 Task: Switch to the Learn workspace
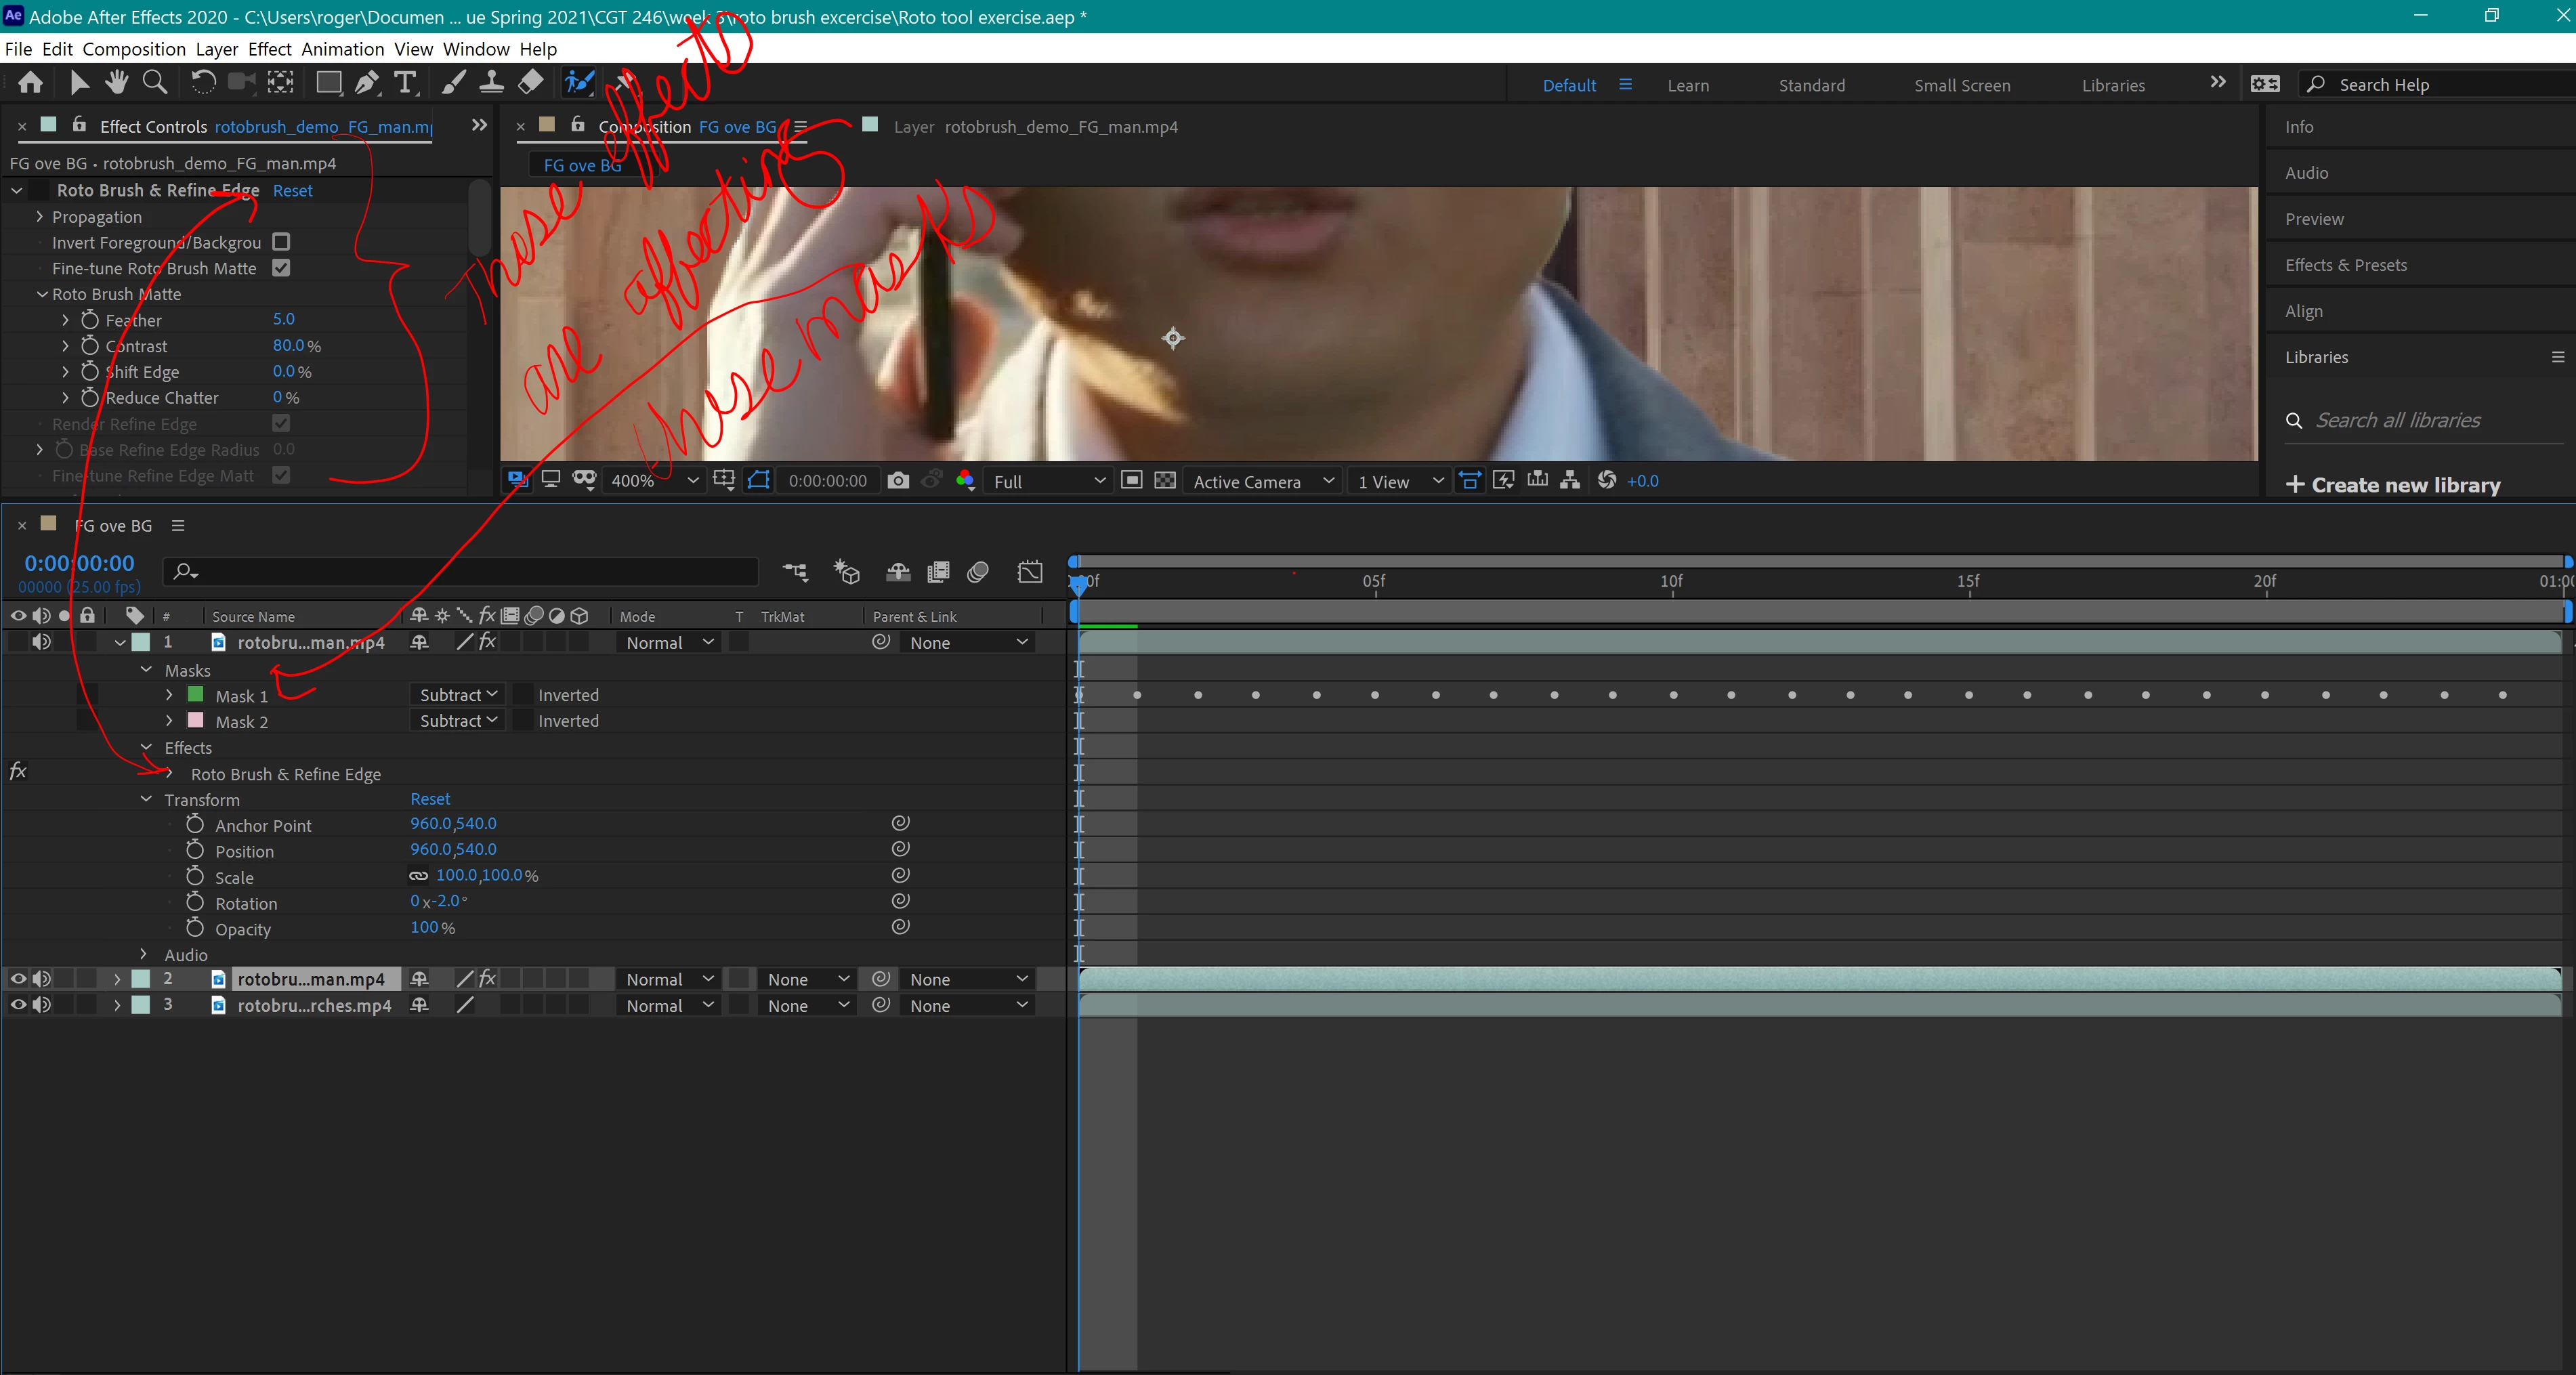tap(1687, 85)
